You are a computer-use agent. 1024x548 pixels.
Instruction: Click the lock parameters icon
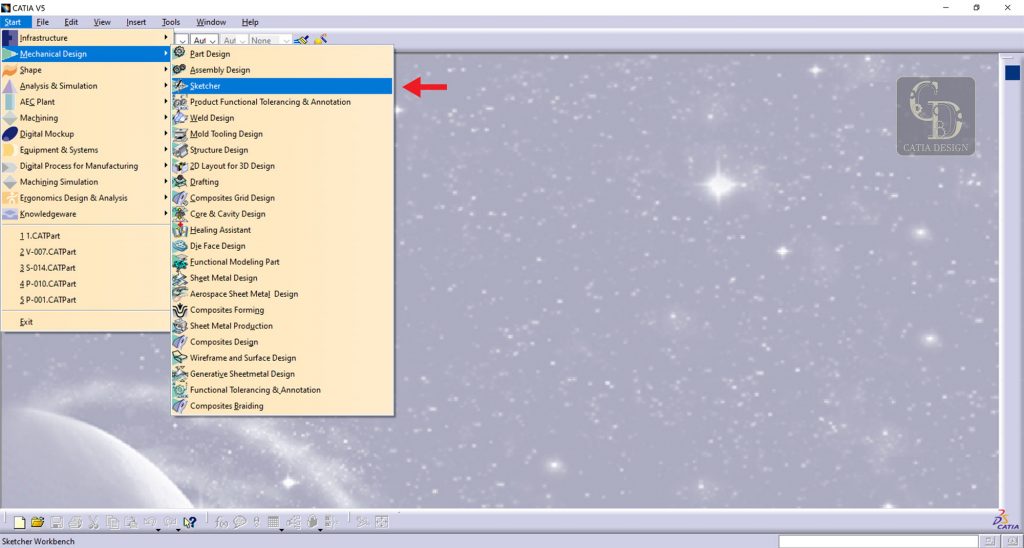point(312,522)
